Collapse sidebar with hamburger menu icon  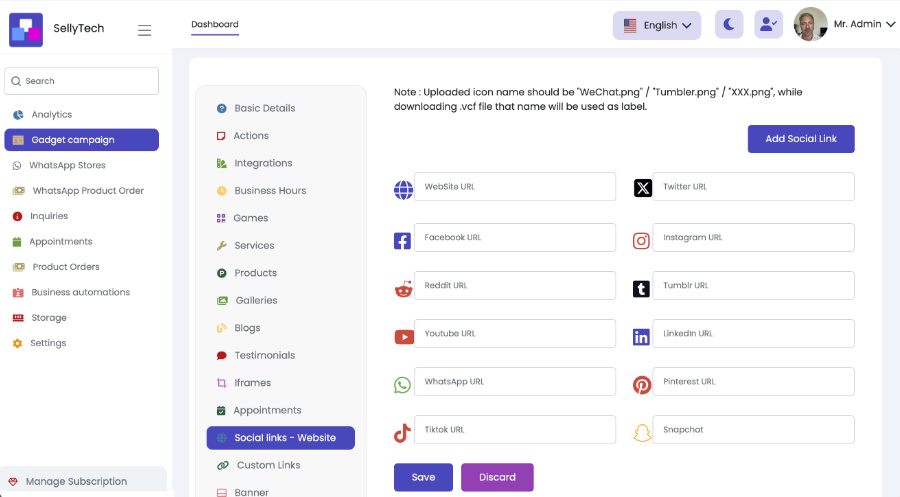[x=145, y=30]
